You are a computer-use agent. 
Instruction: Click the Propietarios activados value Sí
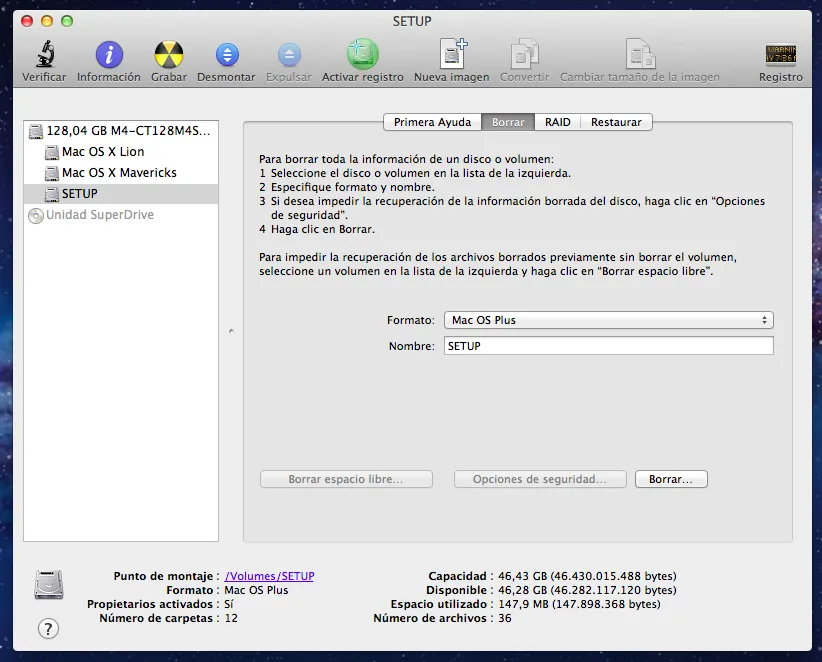coord(229,604)
